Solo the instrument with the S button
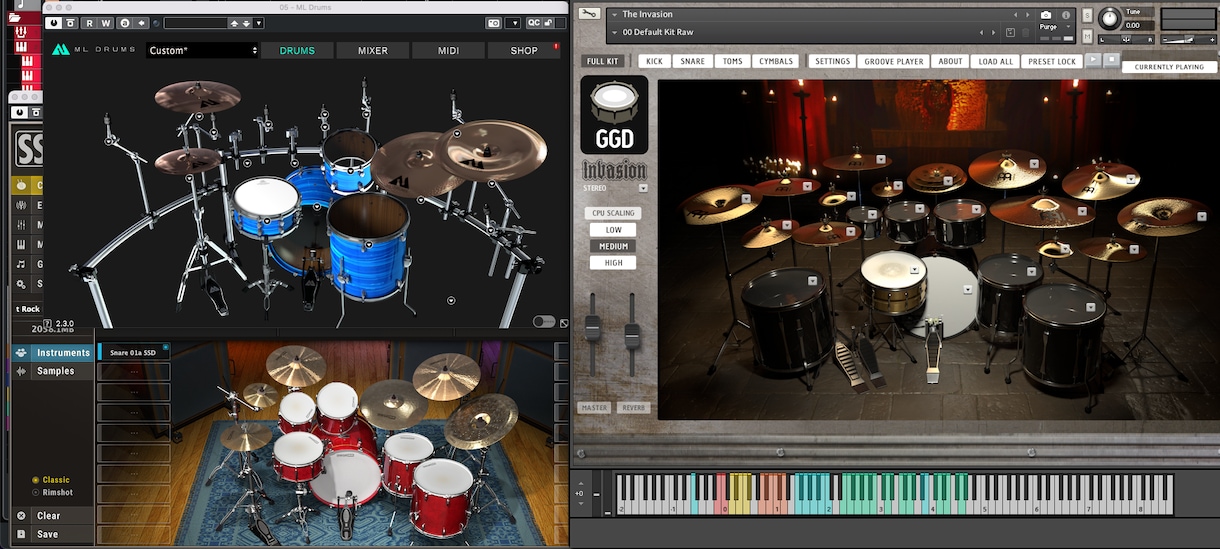The width and height of the screenshot is (1220, 549). (1087, 15)
